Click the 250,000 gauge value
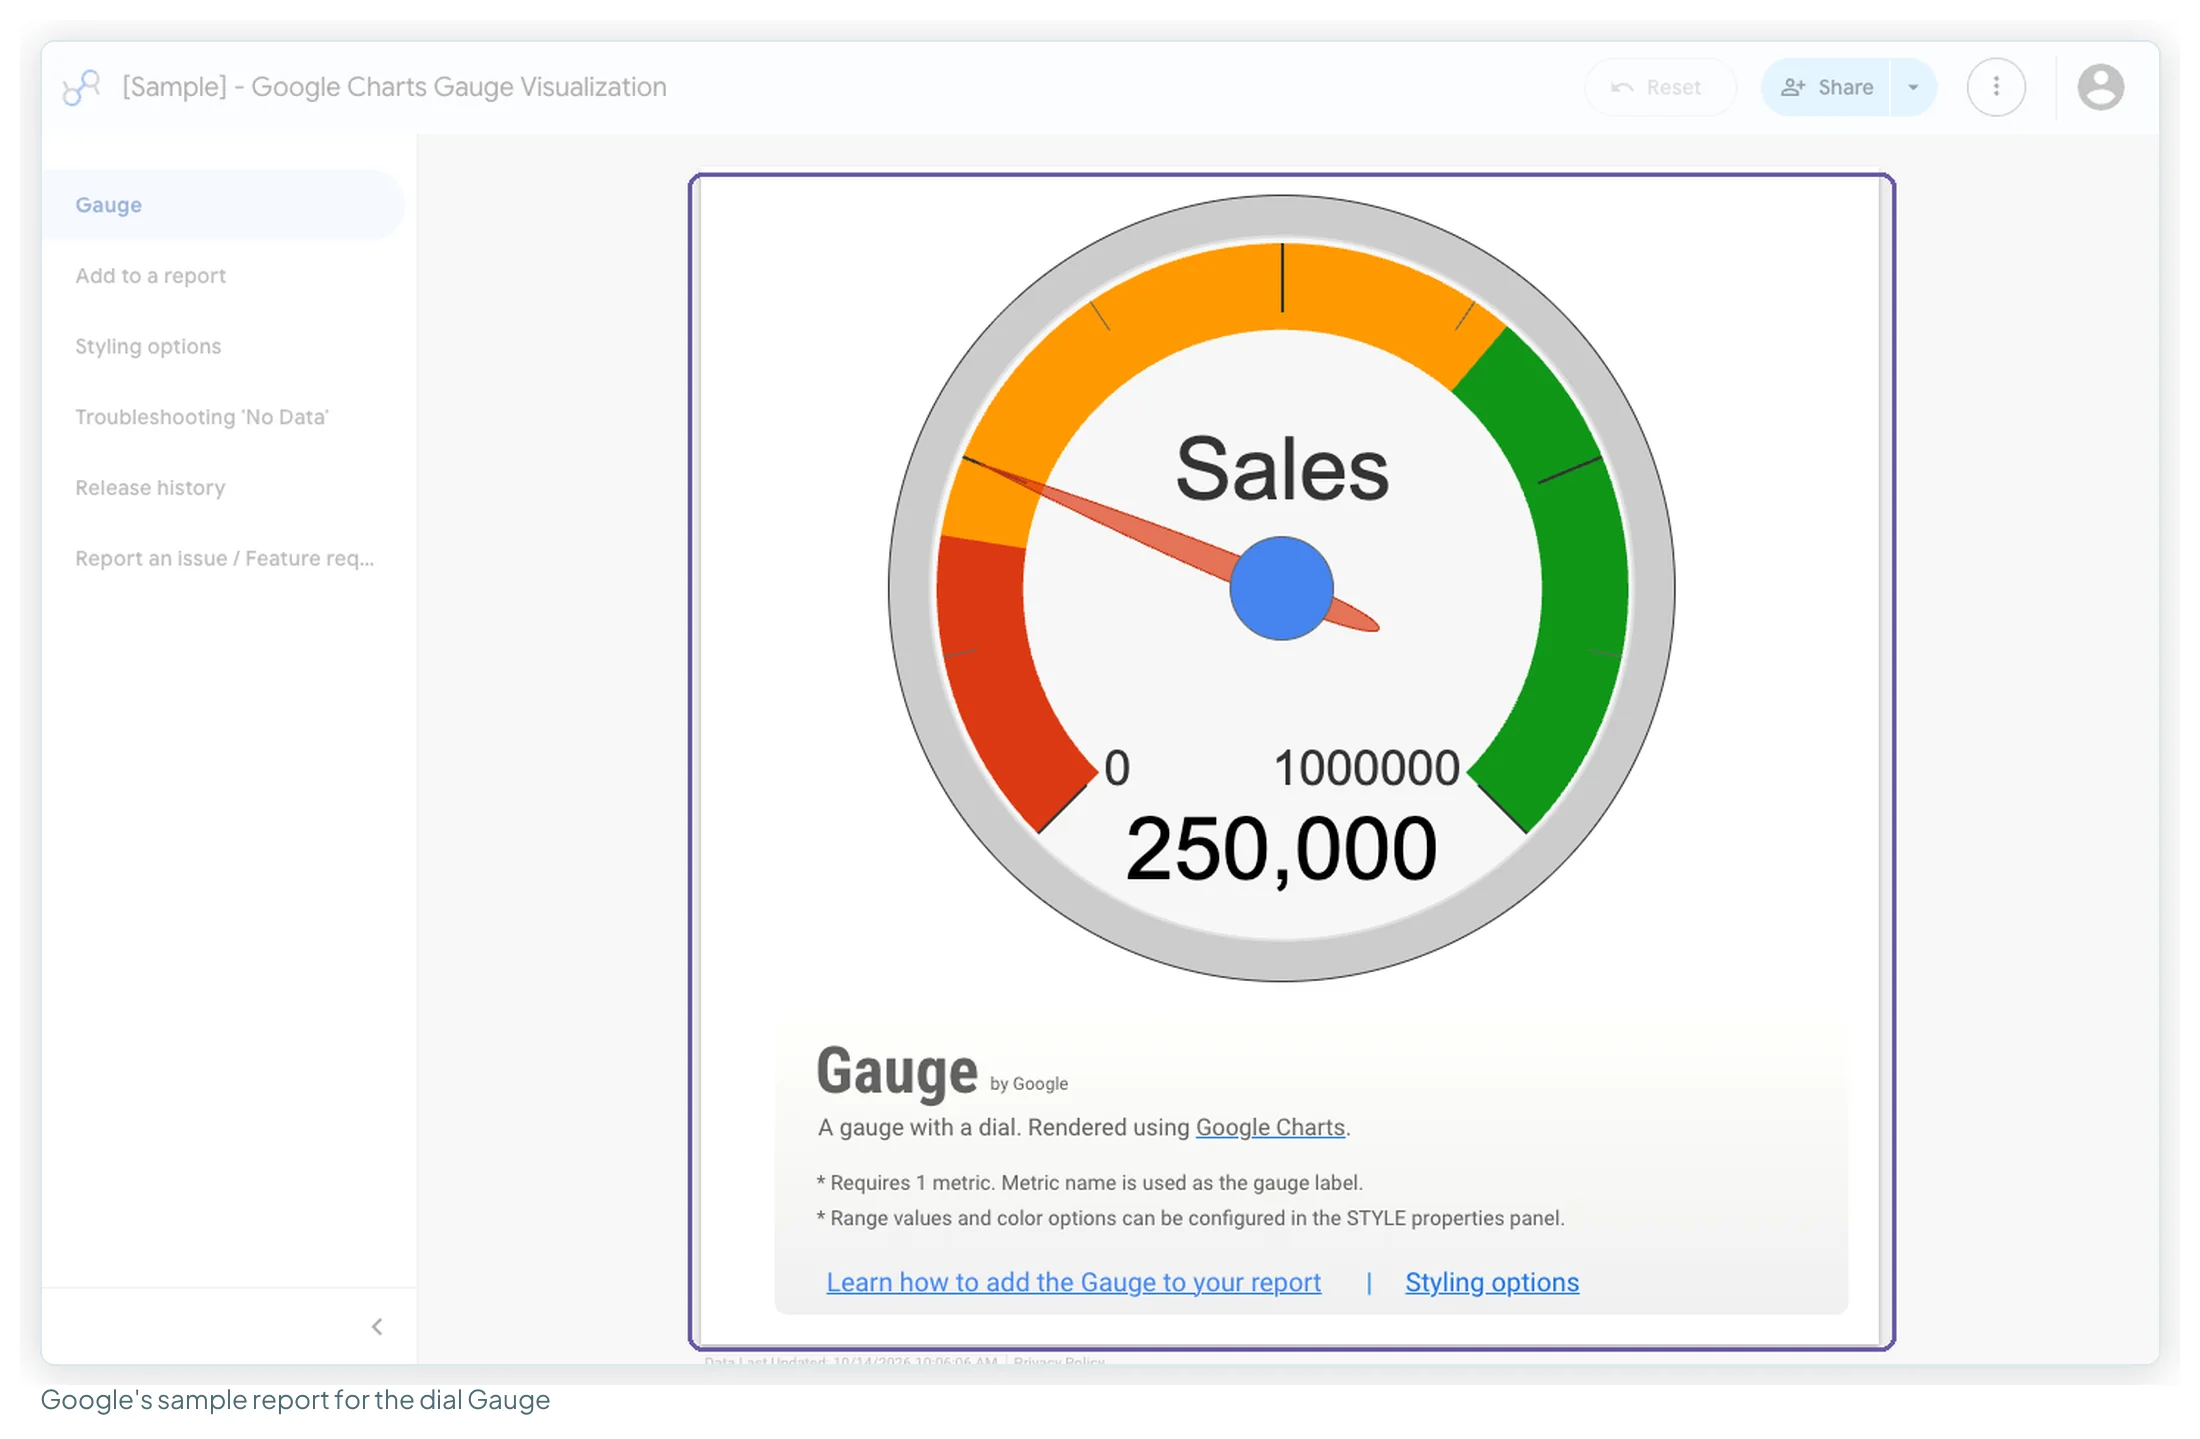Image resolution: width=2200 pixels, height=1439 pixels. tap(1281, 850)
